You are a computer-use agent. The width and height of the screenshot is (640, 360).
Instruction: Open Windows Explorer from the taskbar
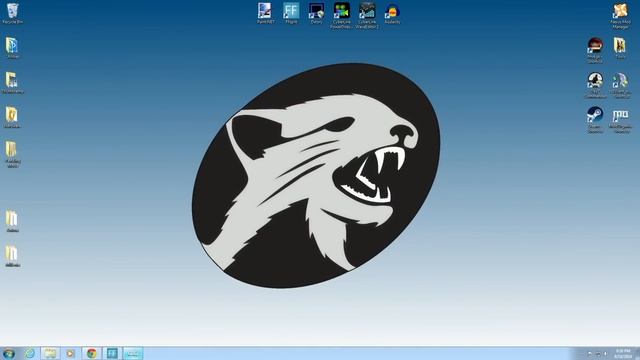50,353
